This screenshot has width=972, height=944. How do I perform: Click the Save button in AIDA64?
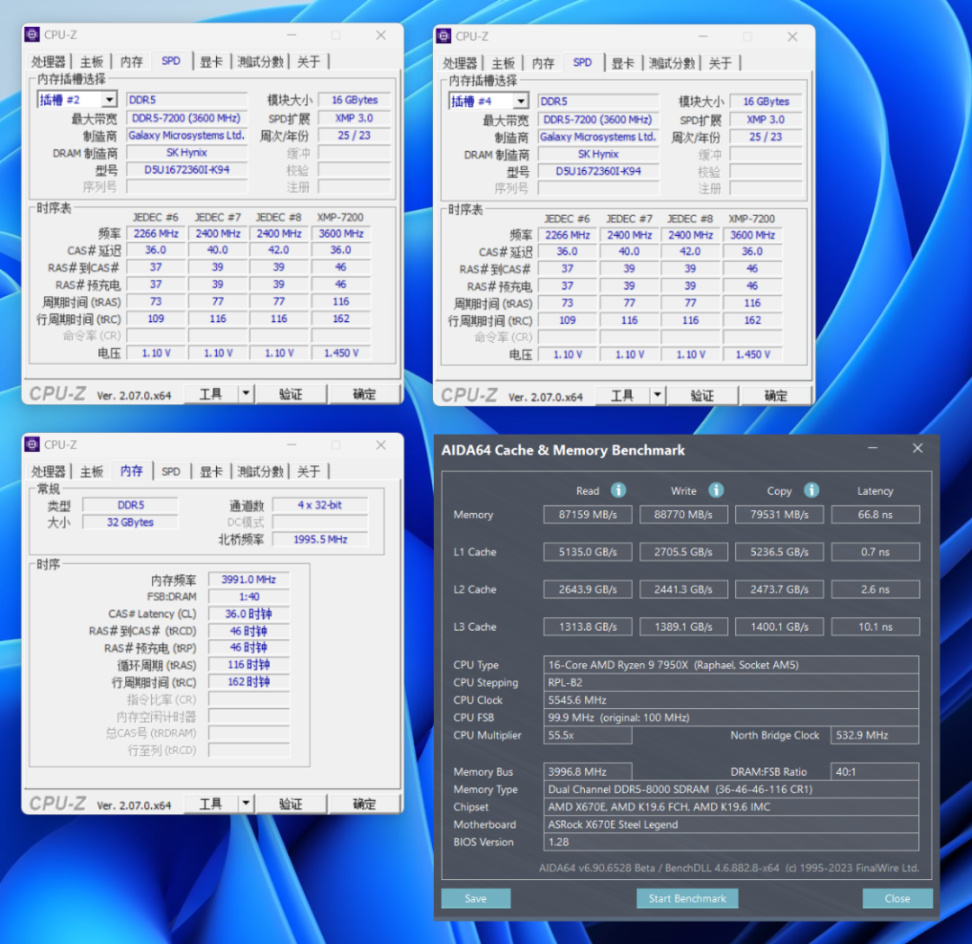tap(475, 898)
